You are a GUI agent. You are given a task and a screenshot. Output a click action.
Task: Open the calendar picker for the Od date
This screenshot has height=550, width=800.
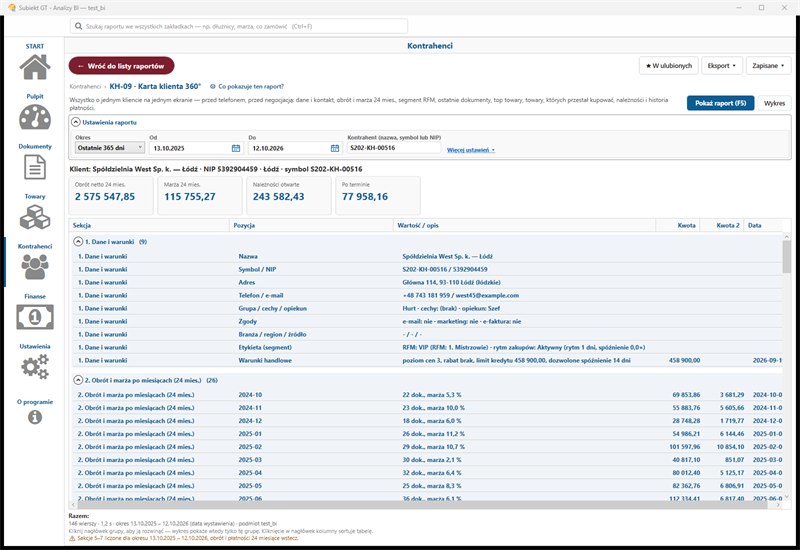[236, 148]
